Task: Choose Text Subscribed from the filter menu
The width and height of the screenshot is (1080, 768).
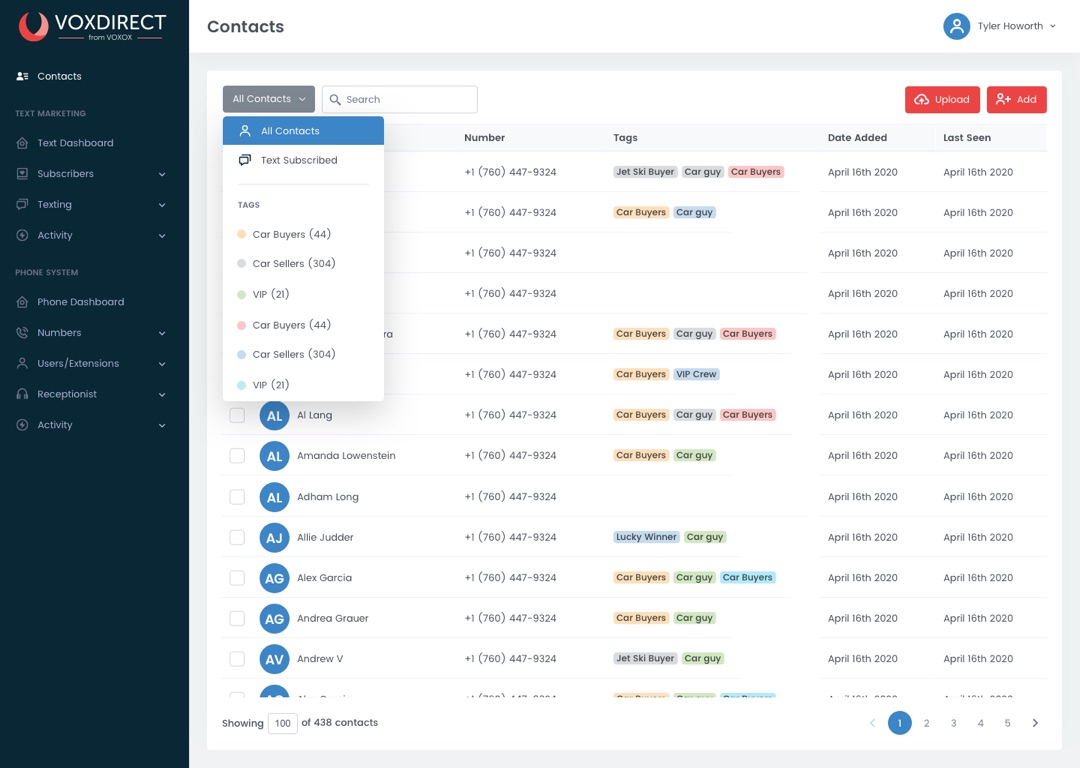Action: 298,160
